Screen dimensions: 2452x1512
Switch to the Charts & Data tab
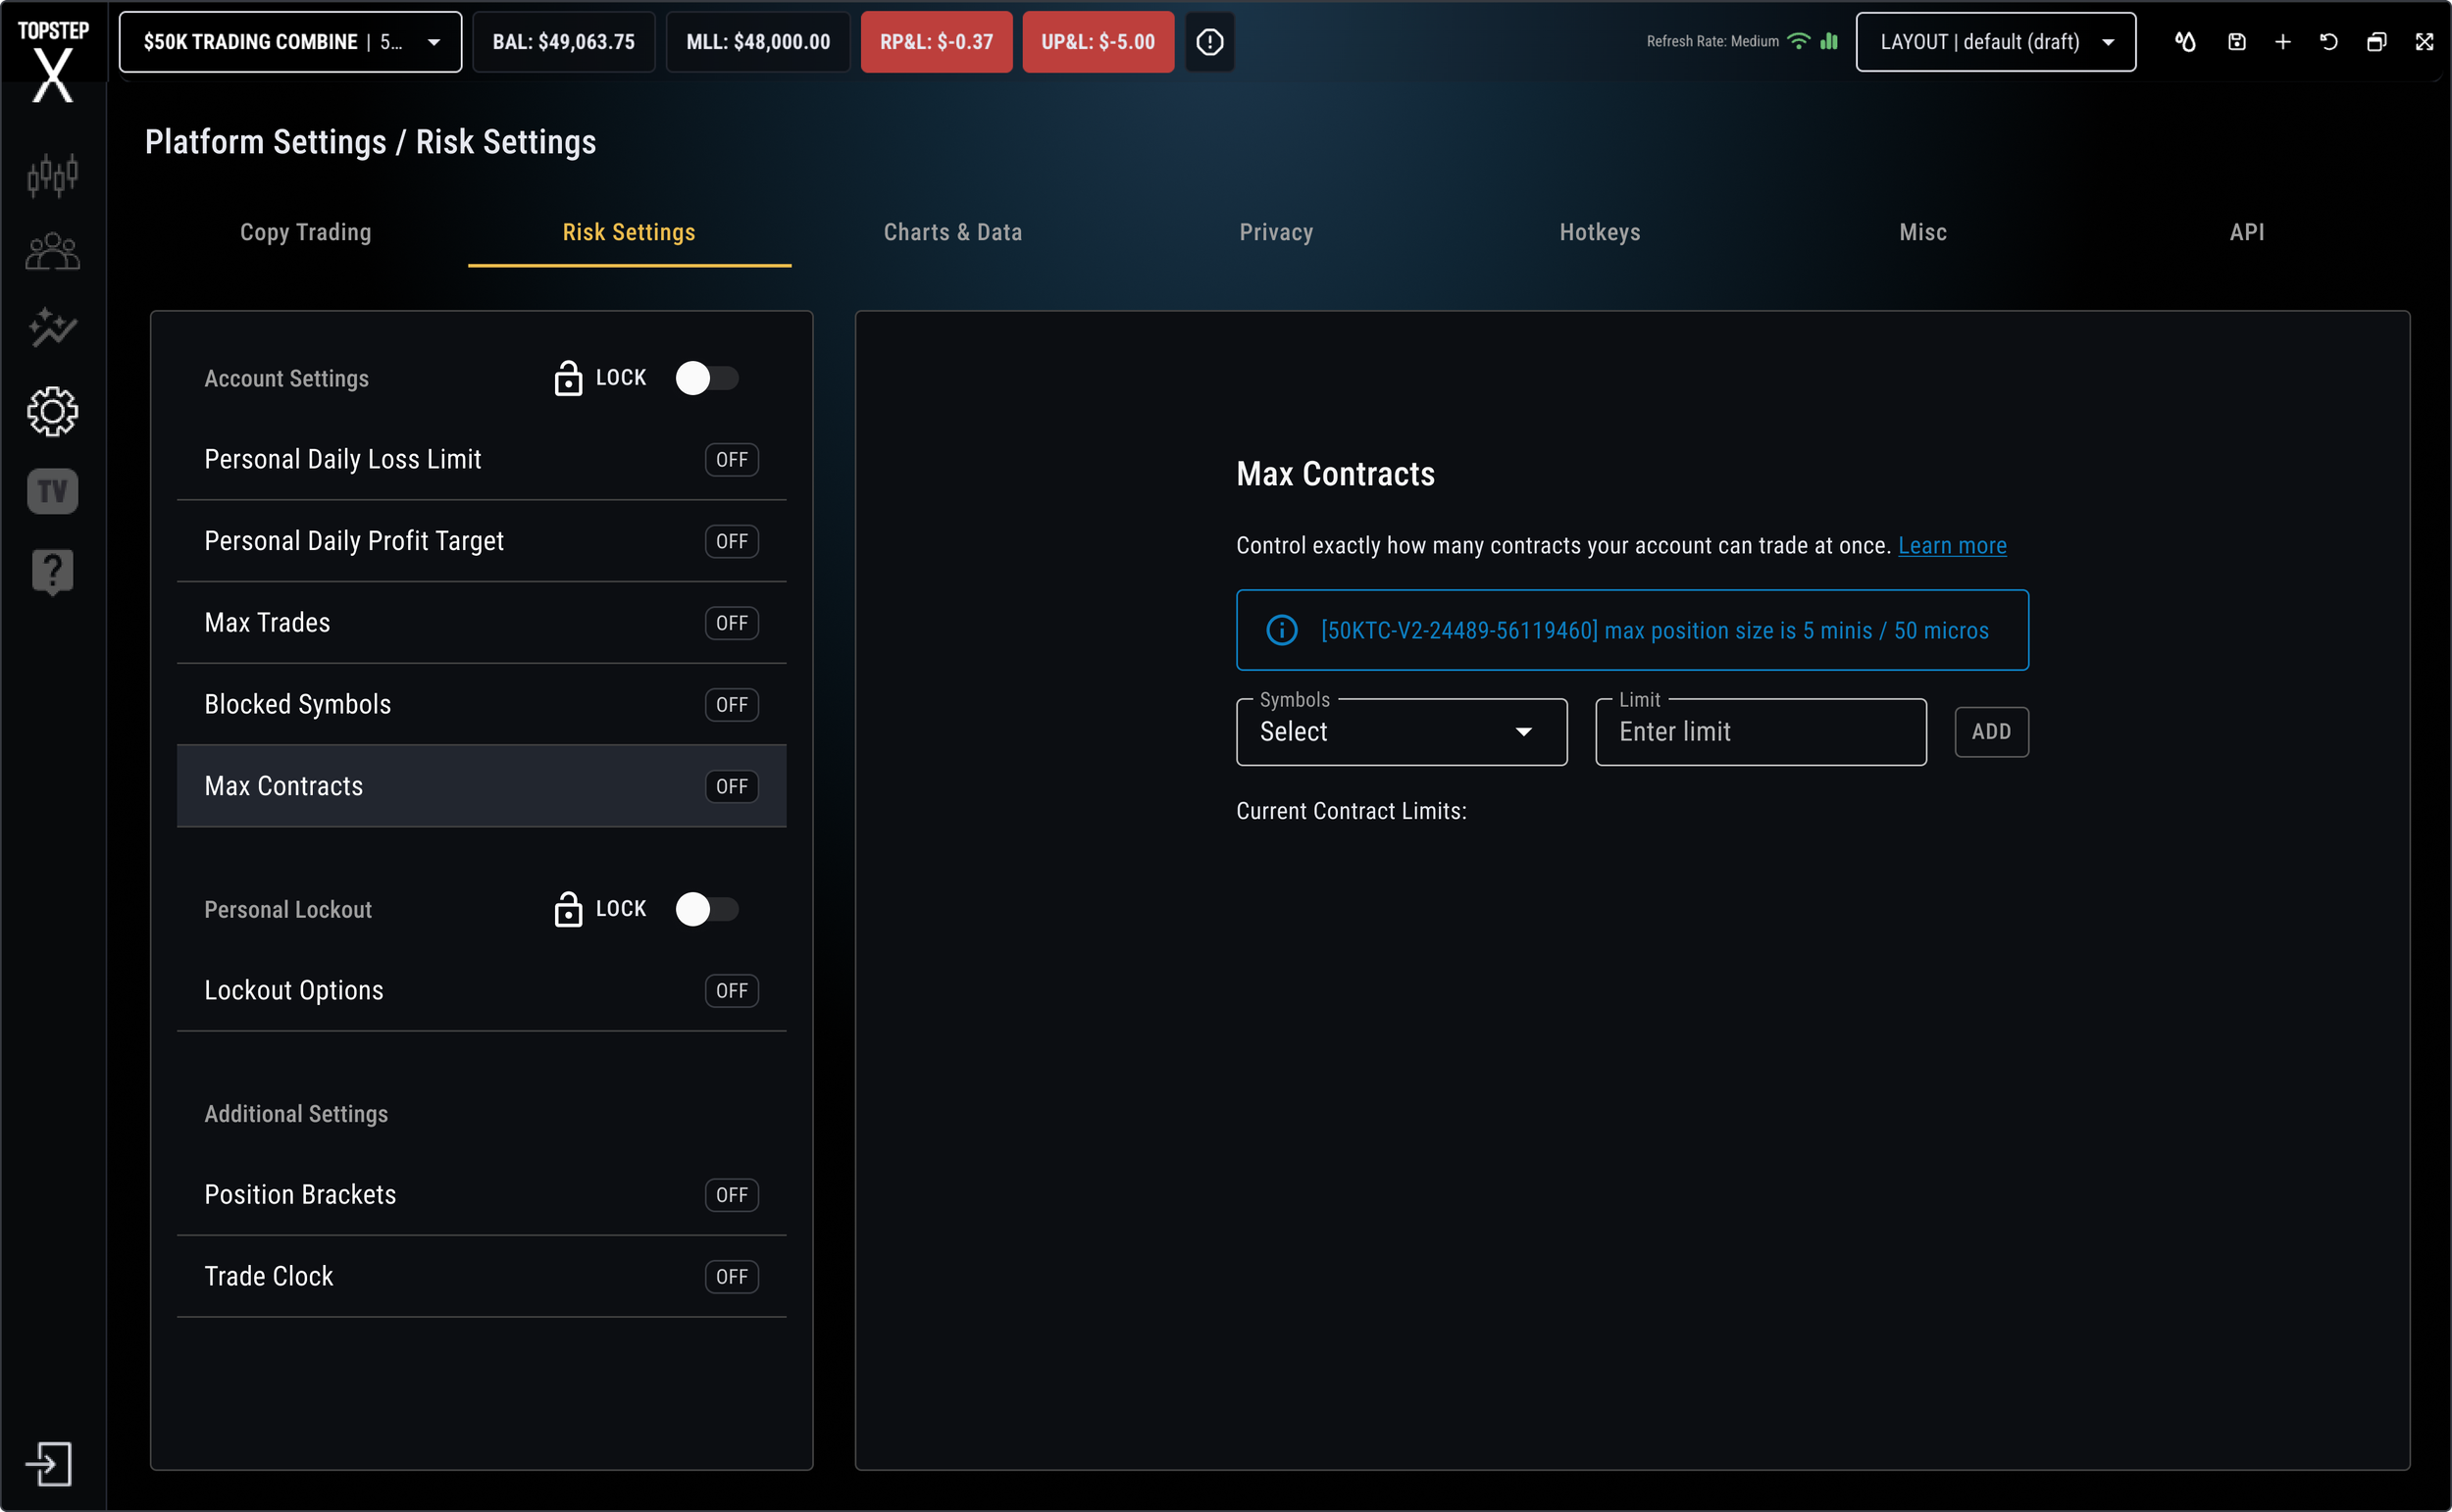coord(953,232)
